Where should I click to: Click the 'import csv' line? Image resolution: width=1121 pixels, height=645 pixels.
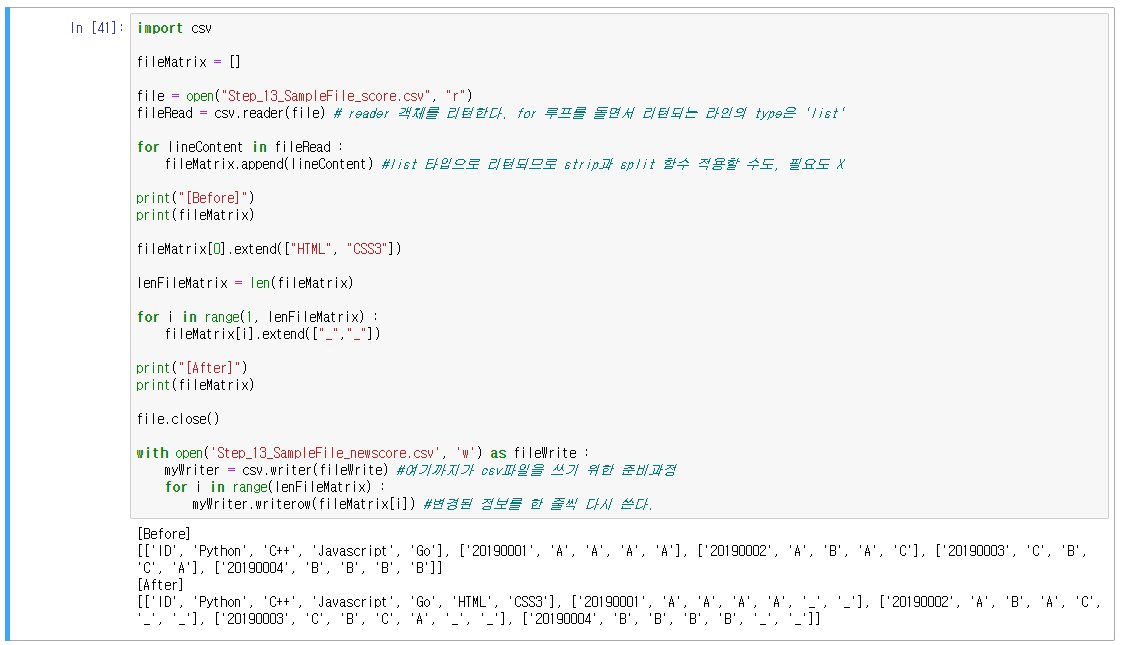click(174, 28)
